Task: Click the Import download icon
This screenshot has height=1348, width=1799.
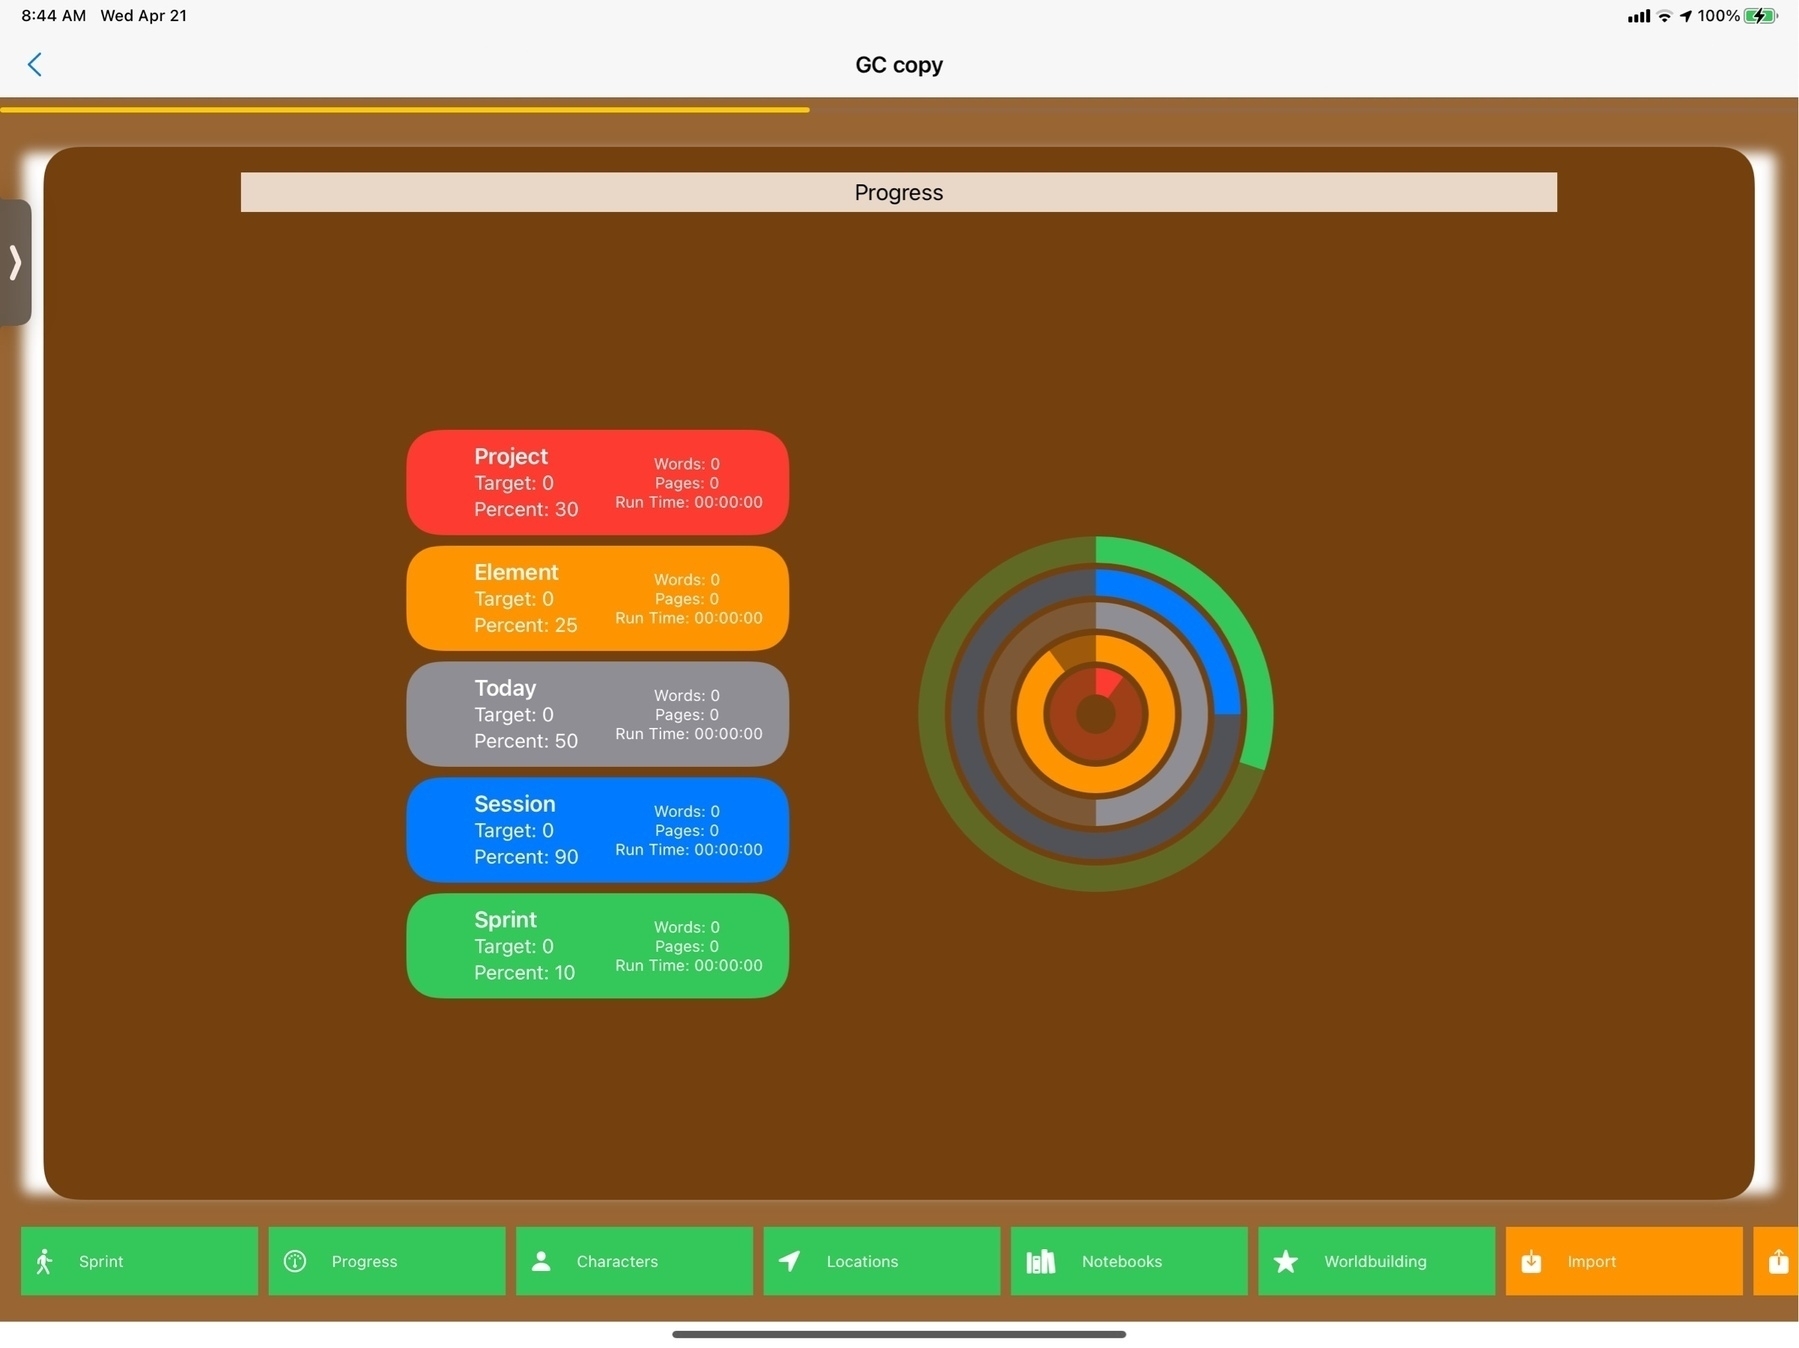Action: point(1531,1261)
